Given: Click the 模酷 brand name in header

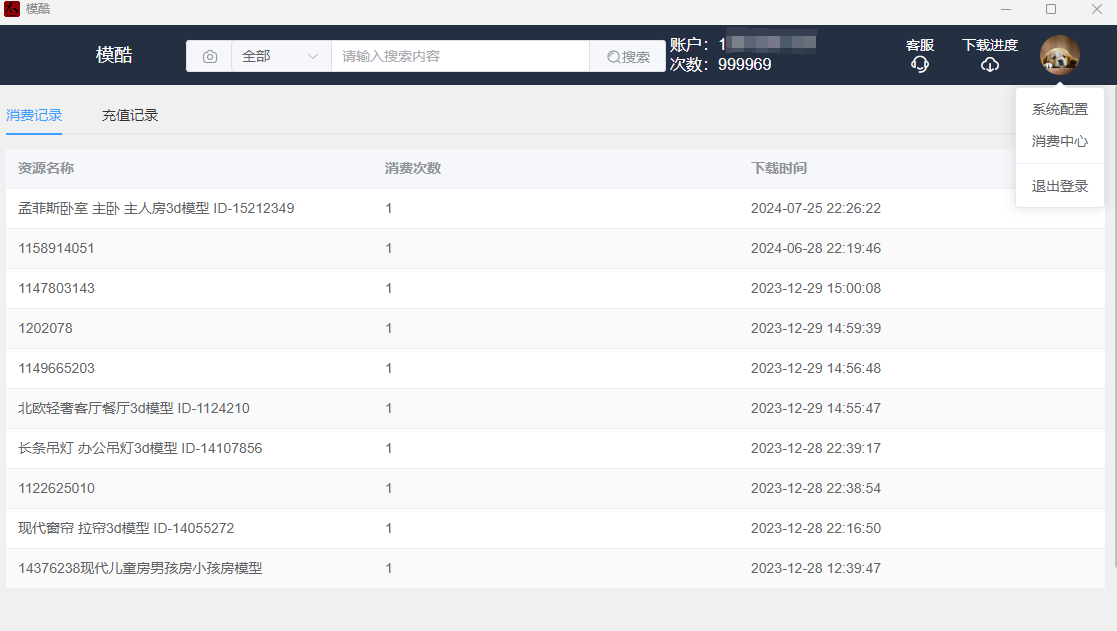Looking at the screenshot, I should (114, 56).
